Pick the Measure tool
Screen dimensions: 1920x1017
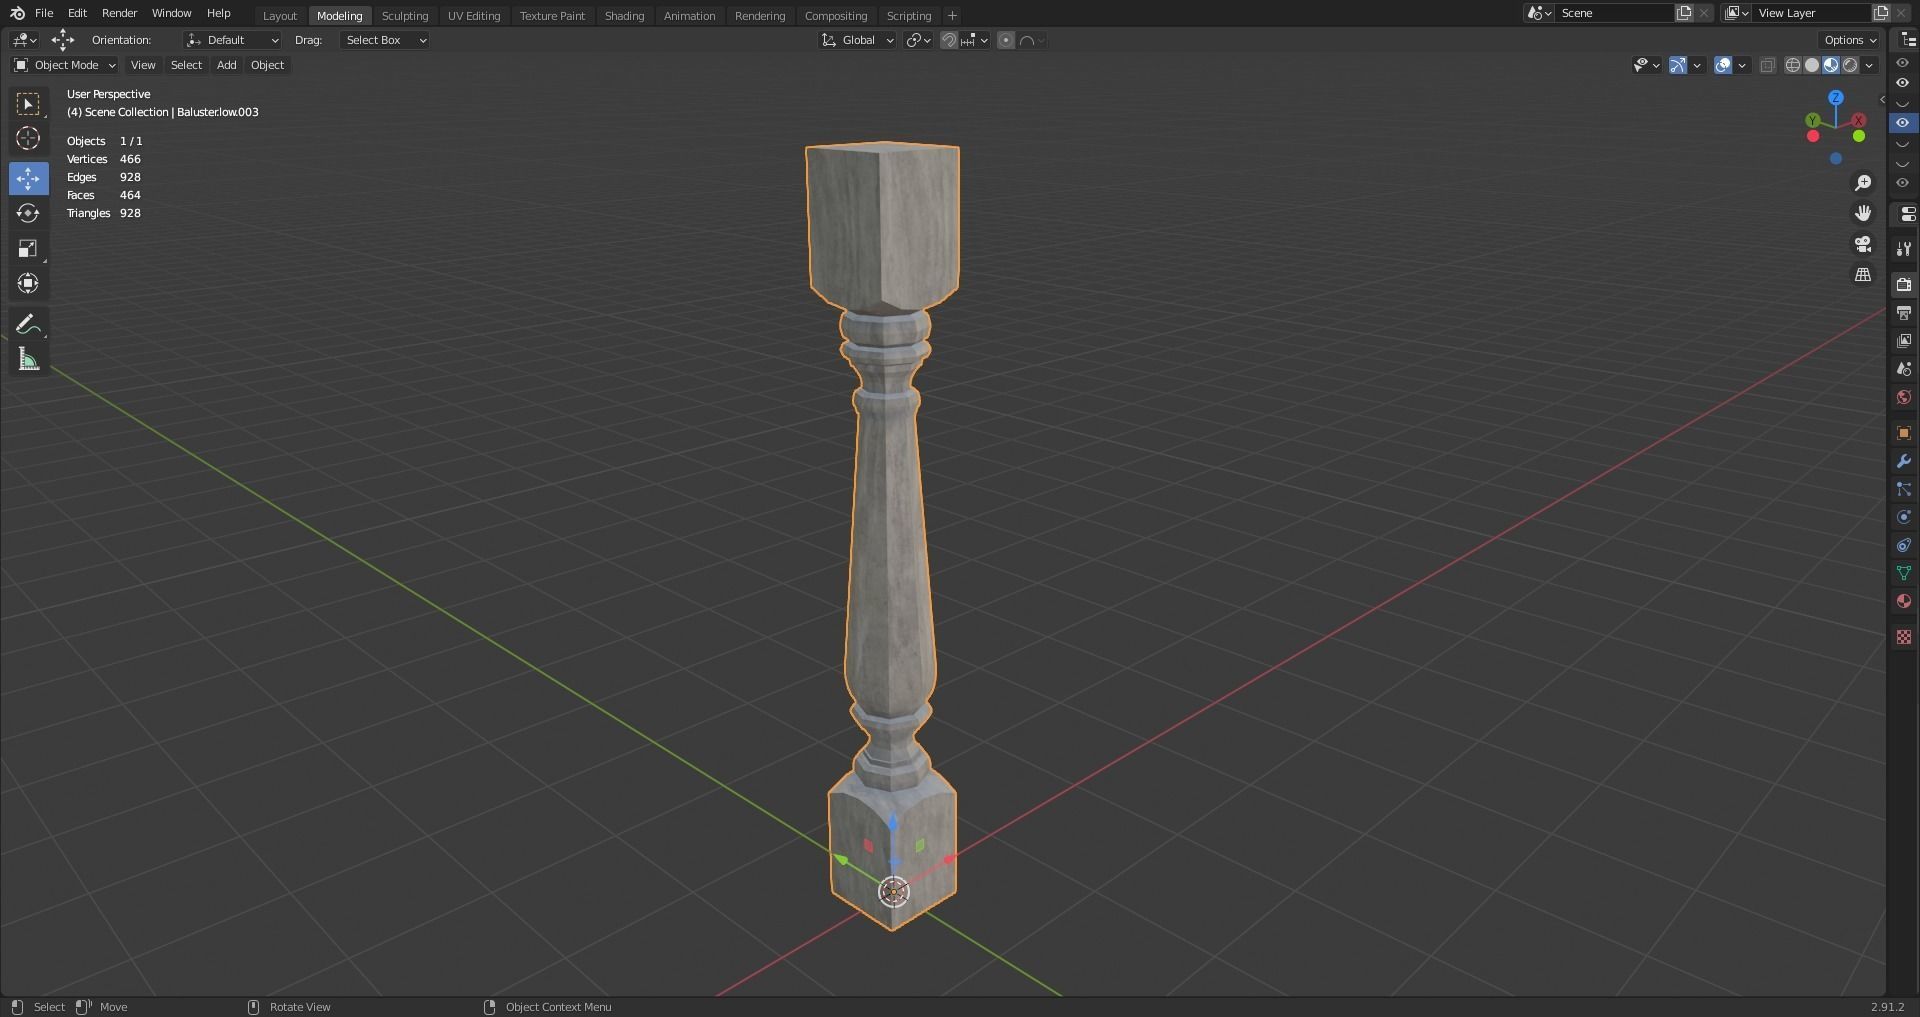28,359
